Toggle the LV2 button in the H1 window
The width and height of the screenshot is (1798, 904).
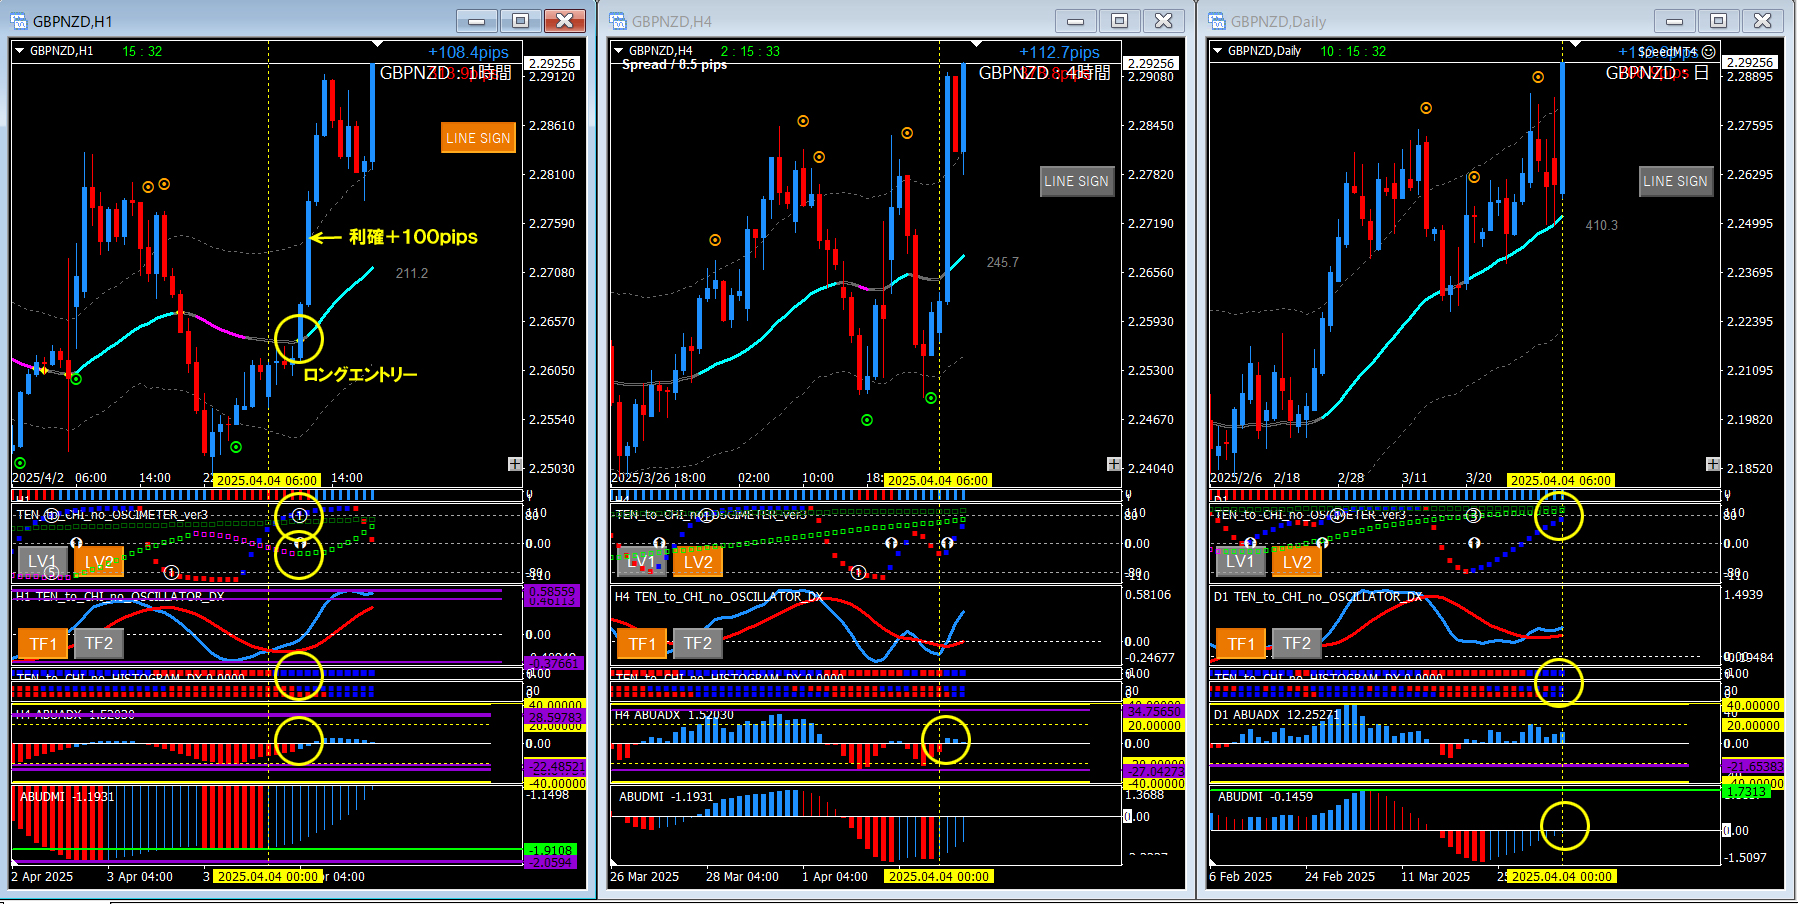click(x=99, y=562)
